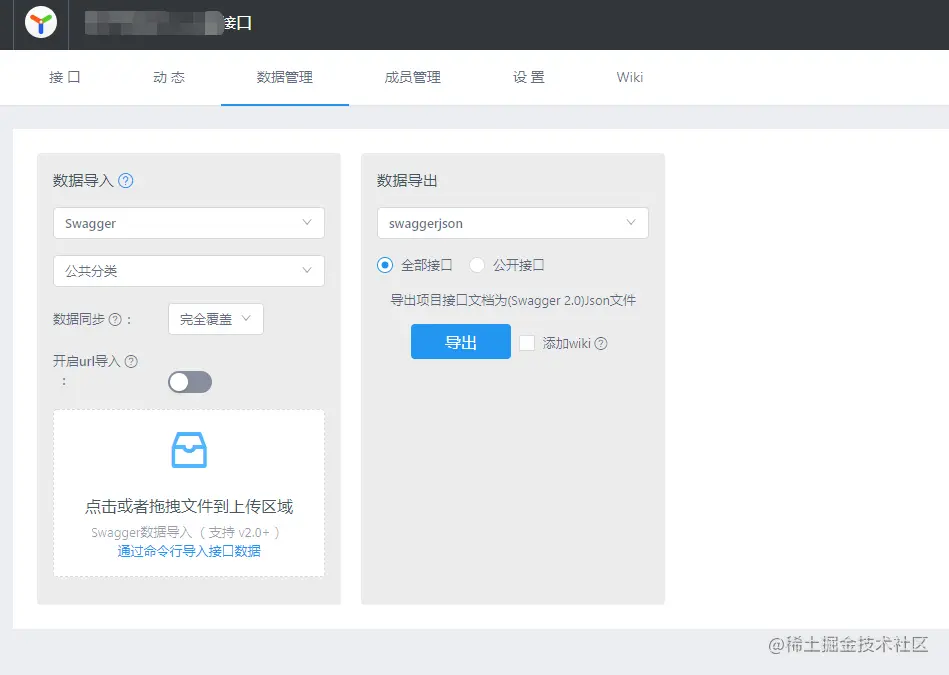Viewport: 949px width, 675px height.
Task: Open the 数据导入 help question icon
Action: tap(125, 180)
